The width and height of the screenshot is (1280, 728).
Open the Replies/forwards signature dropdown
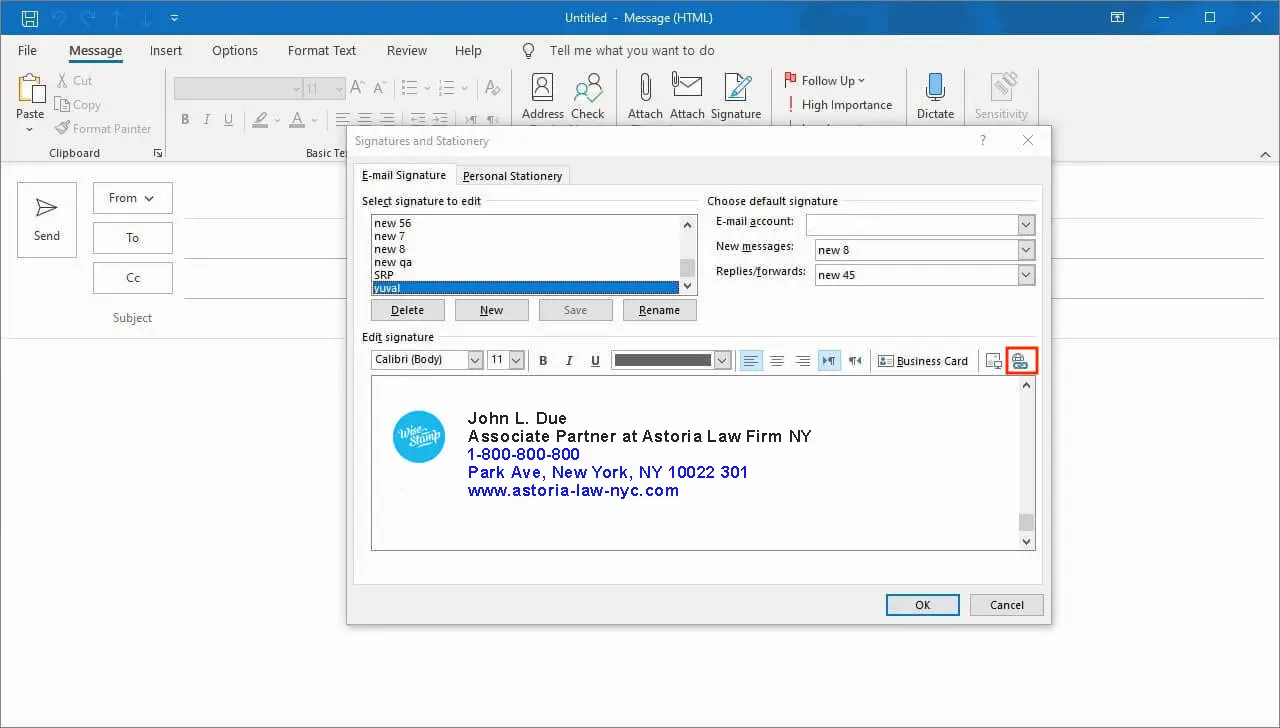(x=1026, y=275)
